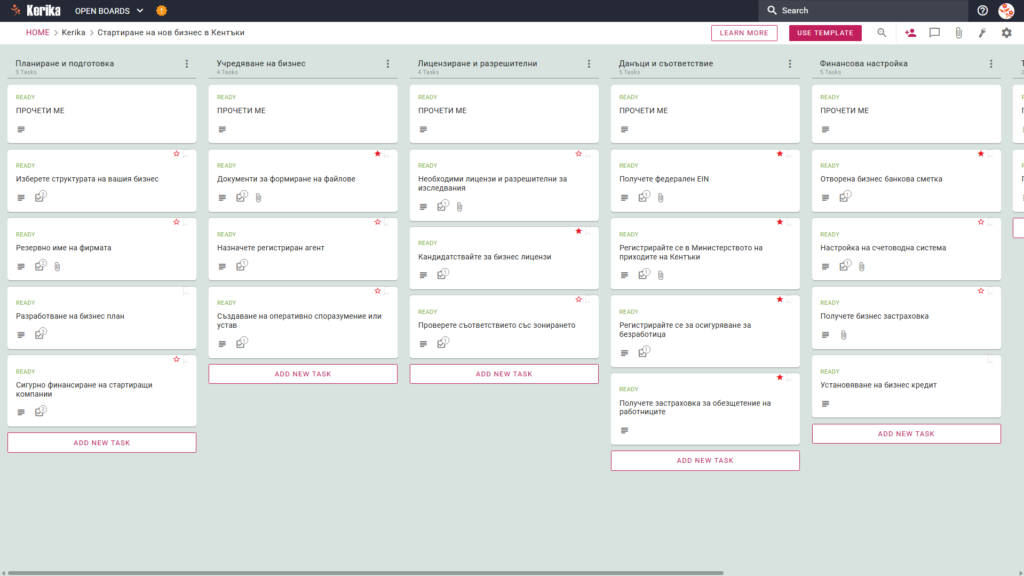This screenshot has height=576, width=1024.
Task: Open the Учредяване на бизнес column menu
Action: click(x=388, y=64)
